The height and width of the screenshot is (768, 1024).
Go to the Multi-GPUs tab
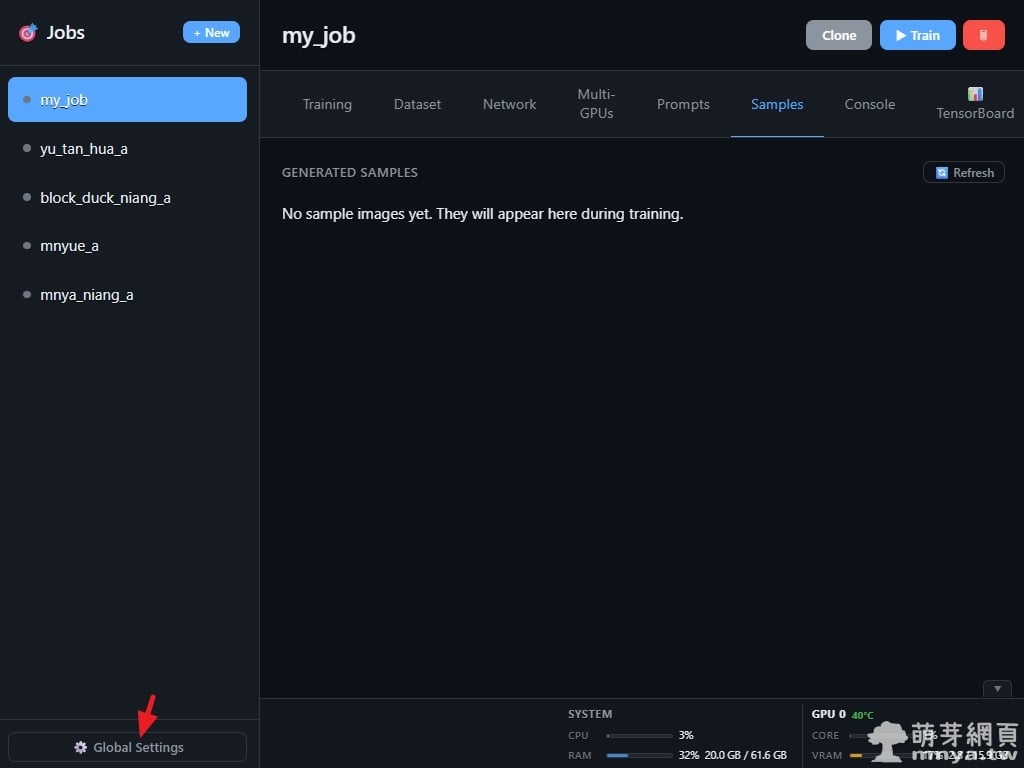(x=596, y=104)
